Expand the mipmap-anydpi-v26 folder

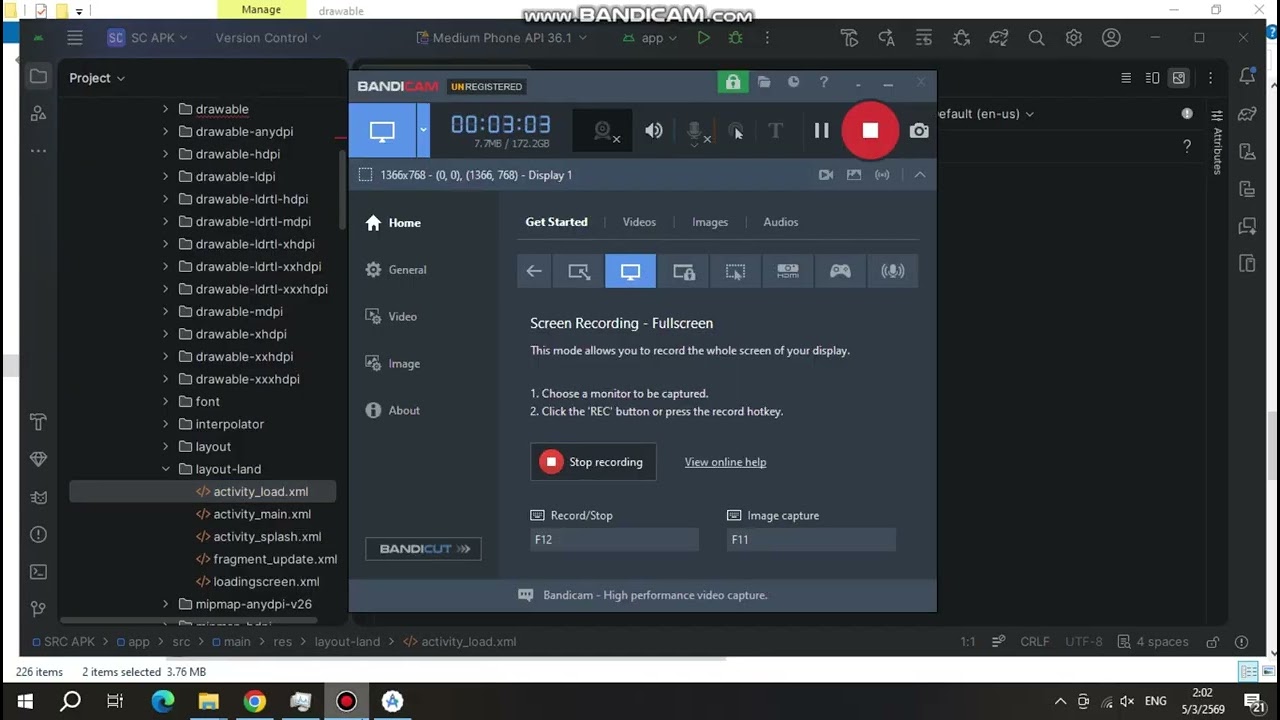(x=166, y=604)
